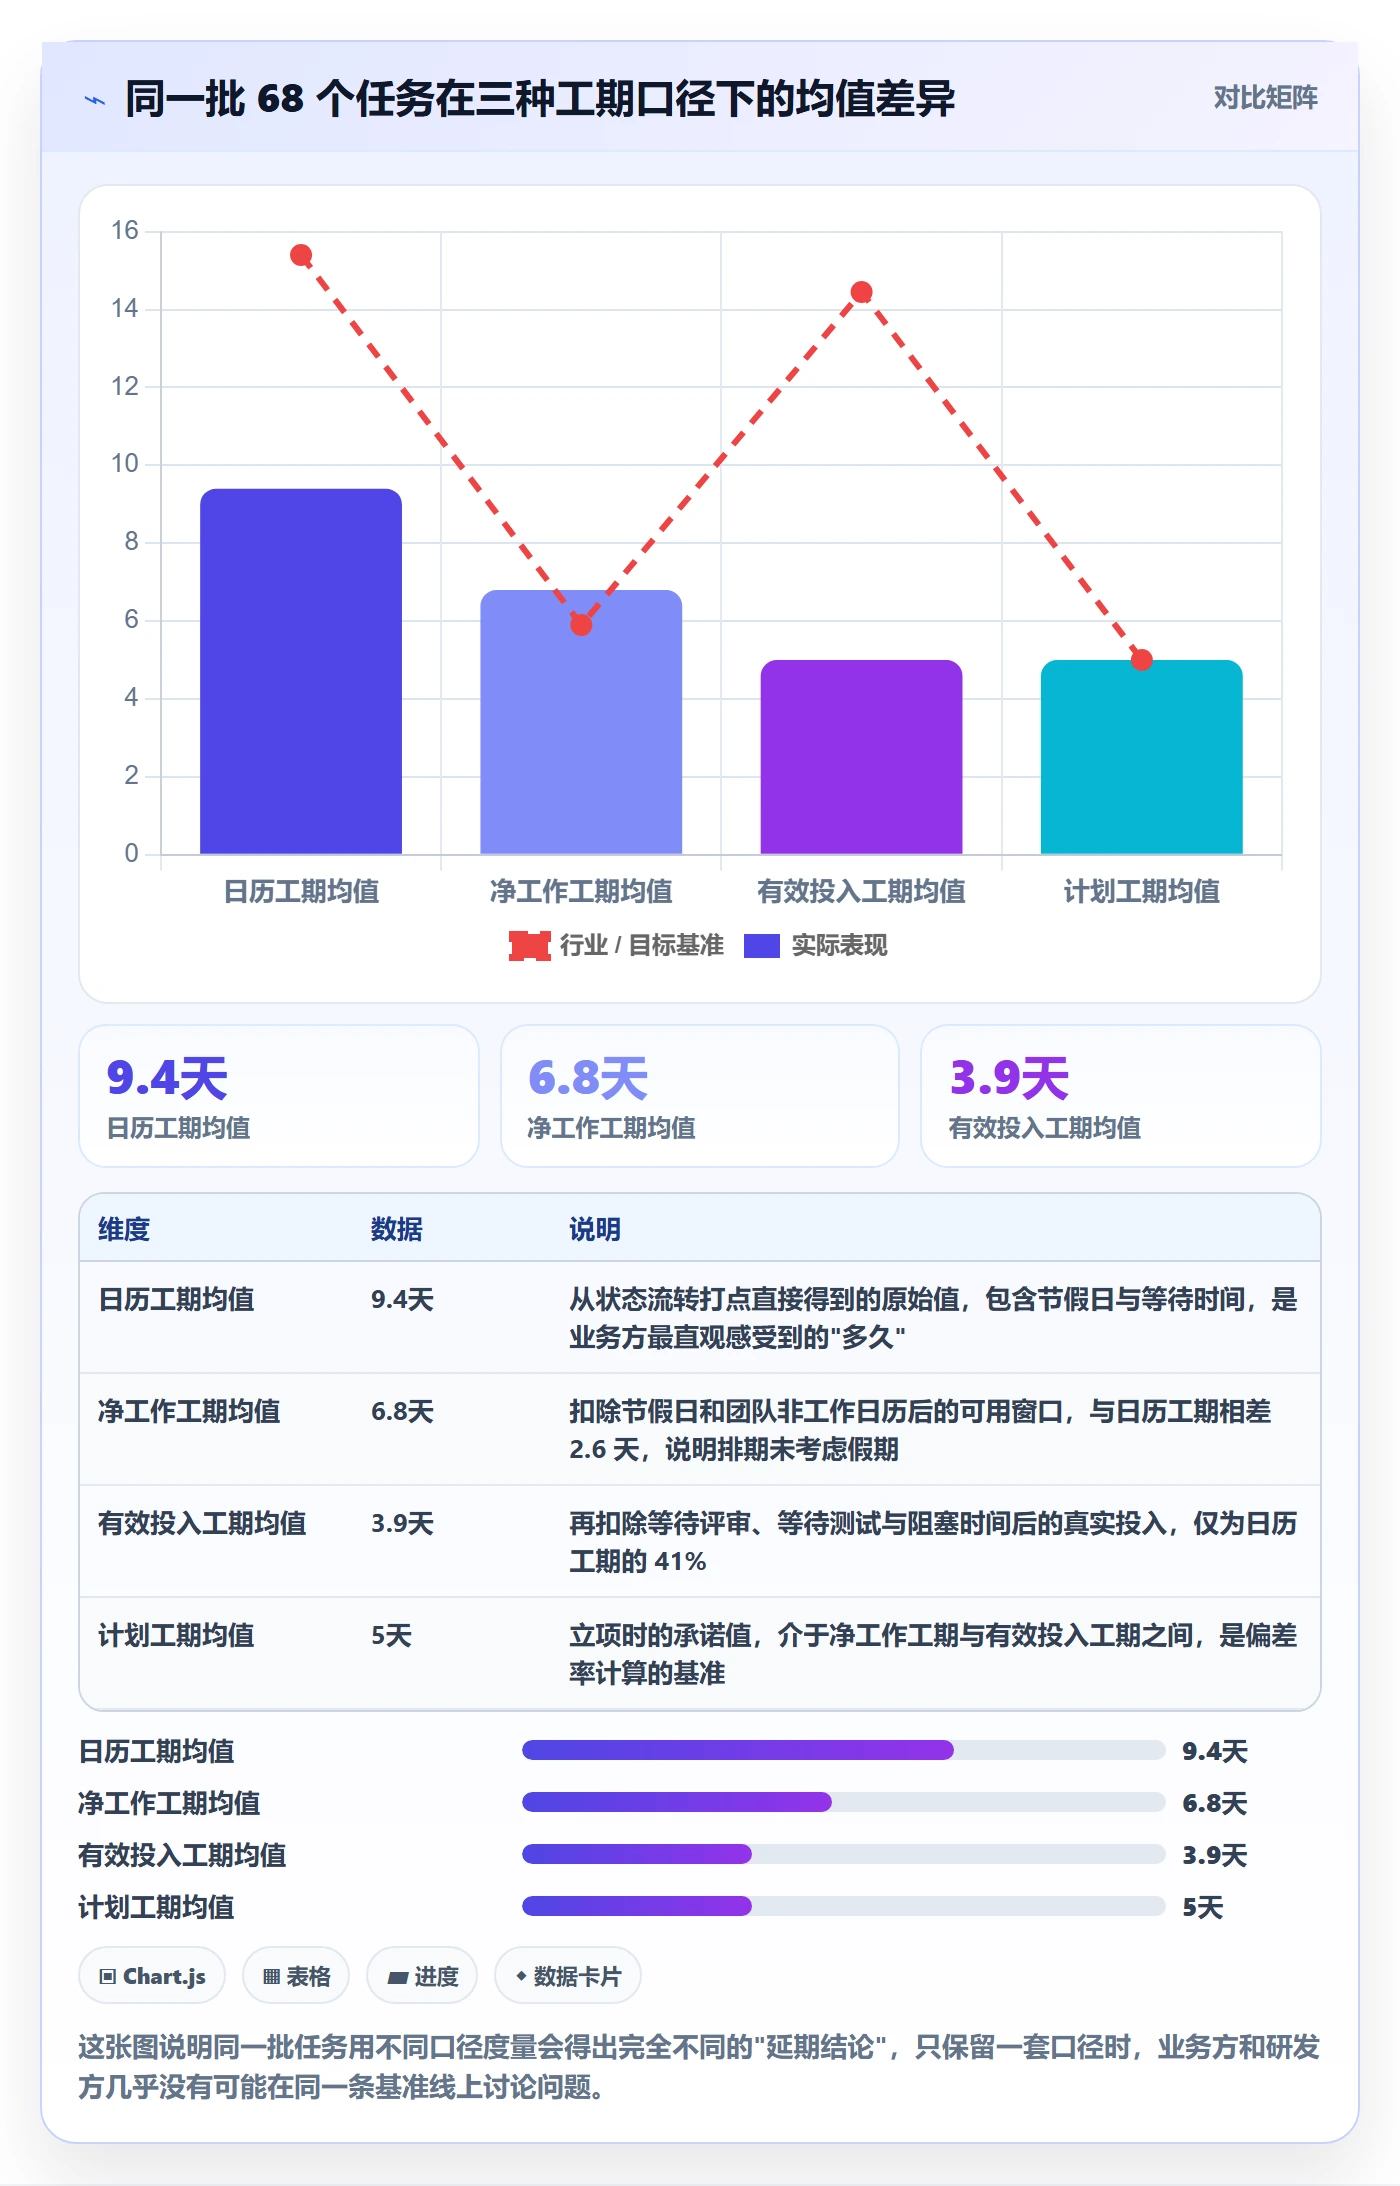The image size is (1400, 2186).
Task: Click the 数据 column header
Action: tap(396, 1229)
